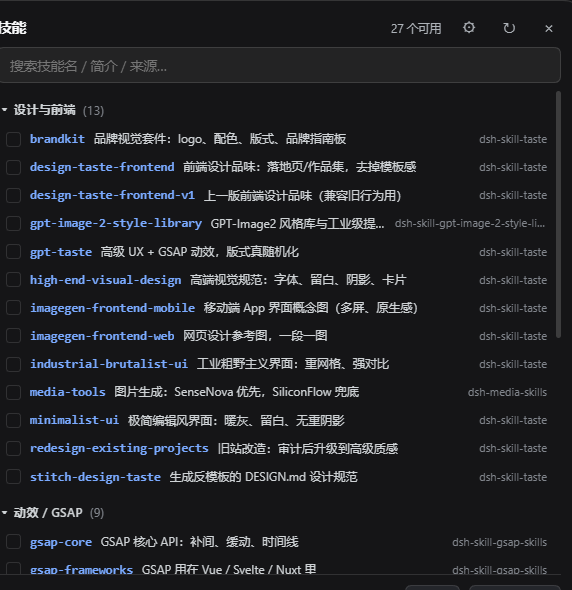Image resolution: width=572 pixels, height=590 pixels.
Task: Click the minimalist-ui skill name
Action: [x=75, y=420]
